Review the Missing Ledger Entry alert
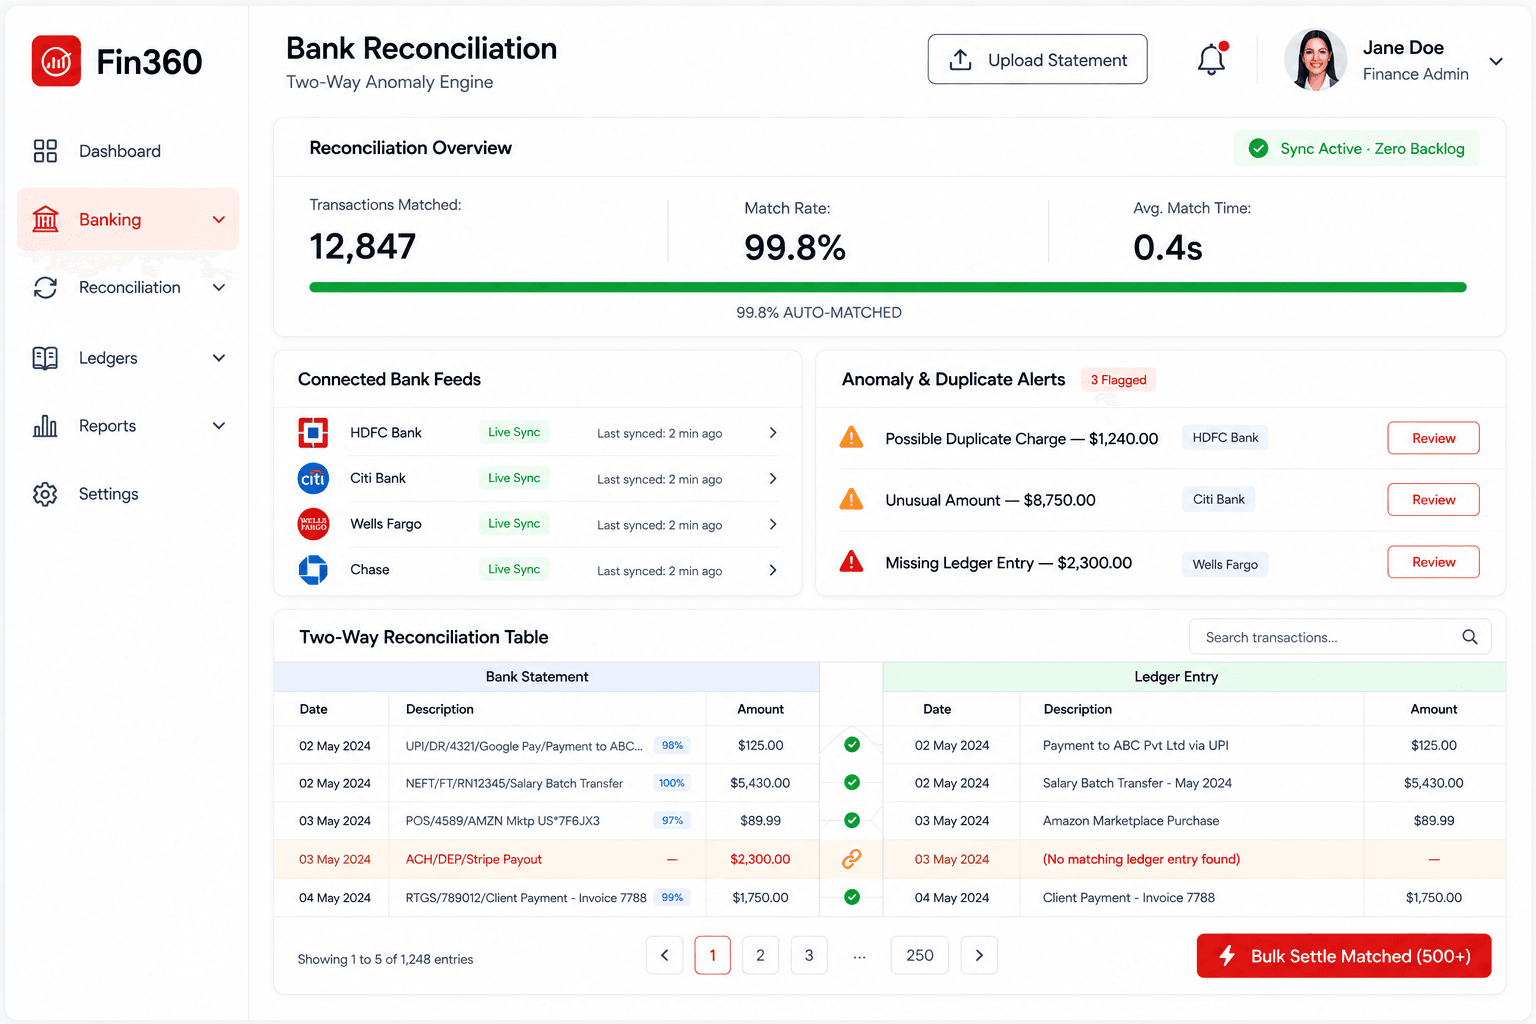Screen dimensions: 1536x1024 (x=1433, y=562)
